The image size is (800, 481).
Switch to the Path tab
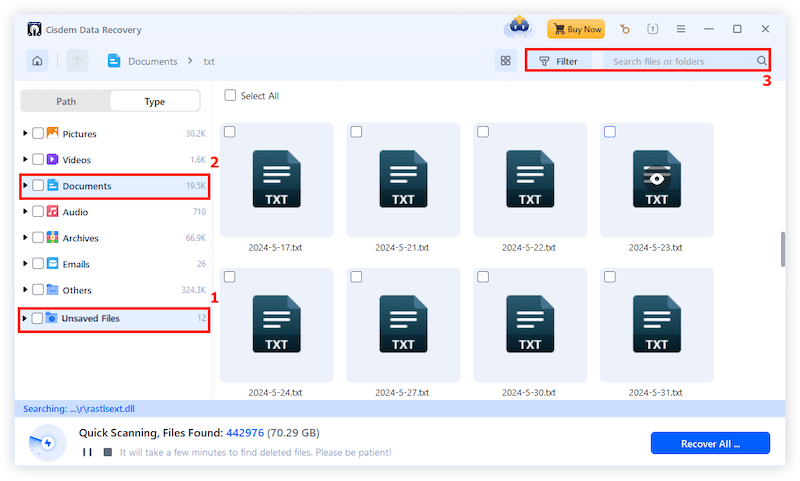[66, 102]
